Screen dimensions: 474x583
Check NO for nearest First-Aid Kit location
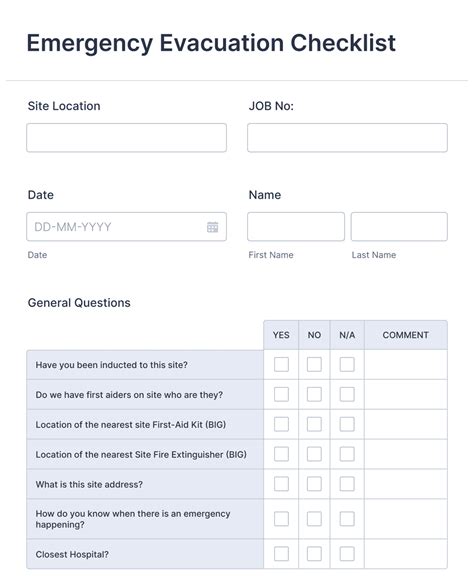[314, 424]
